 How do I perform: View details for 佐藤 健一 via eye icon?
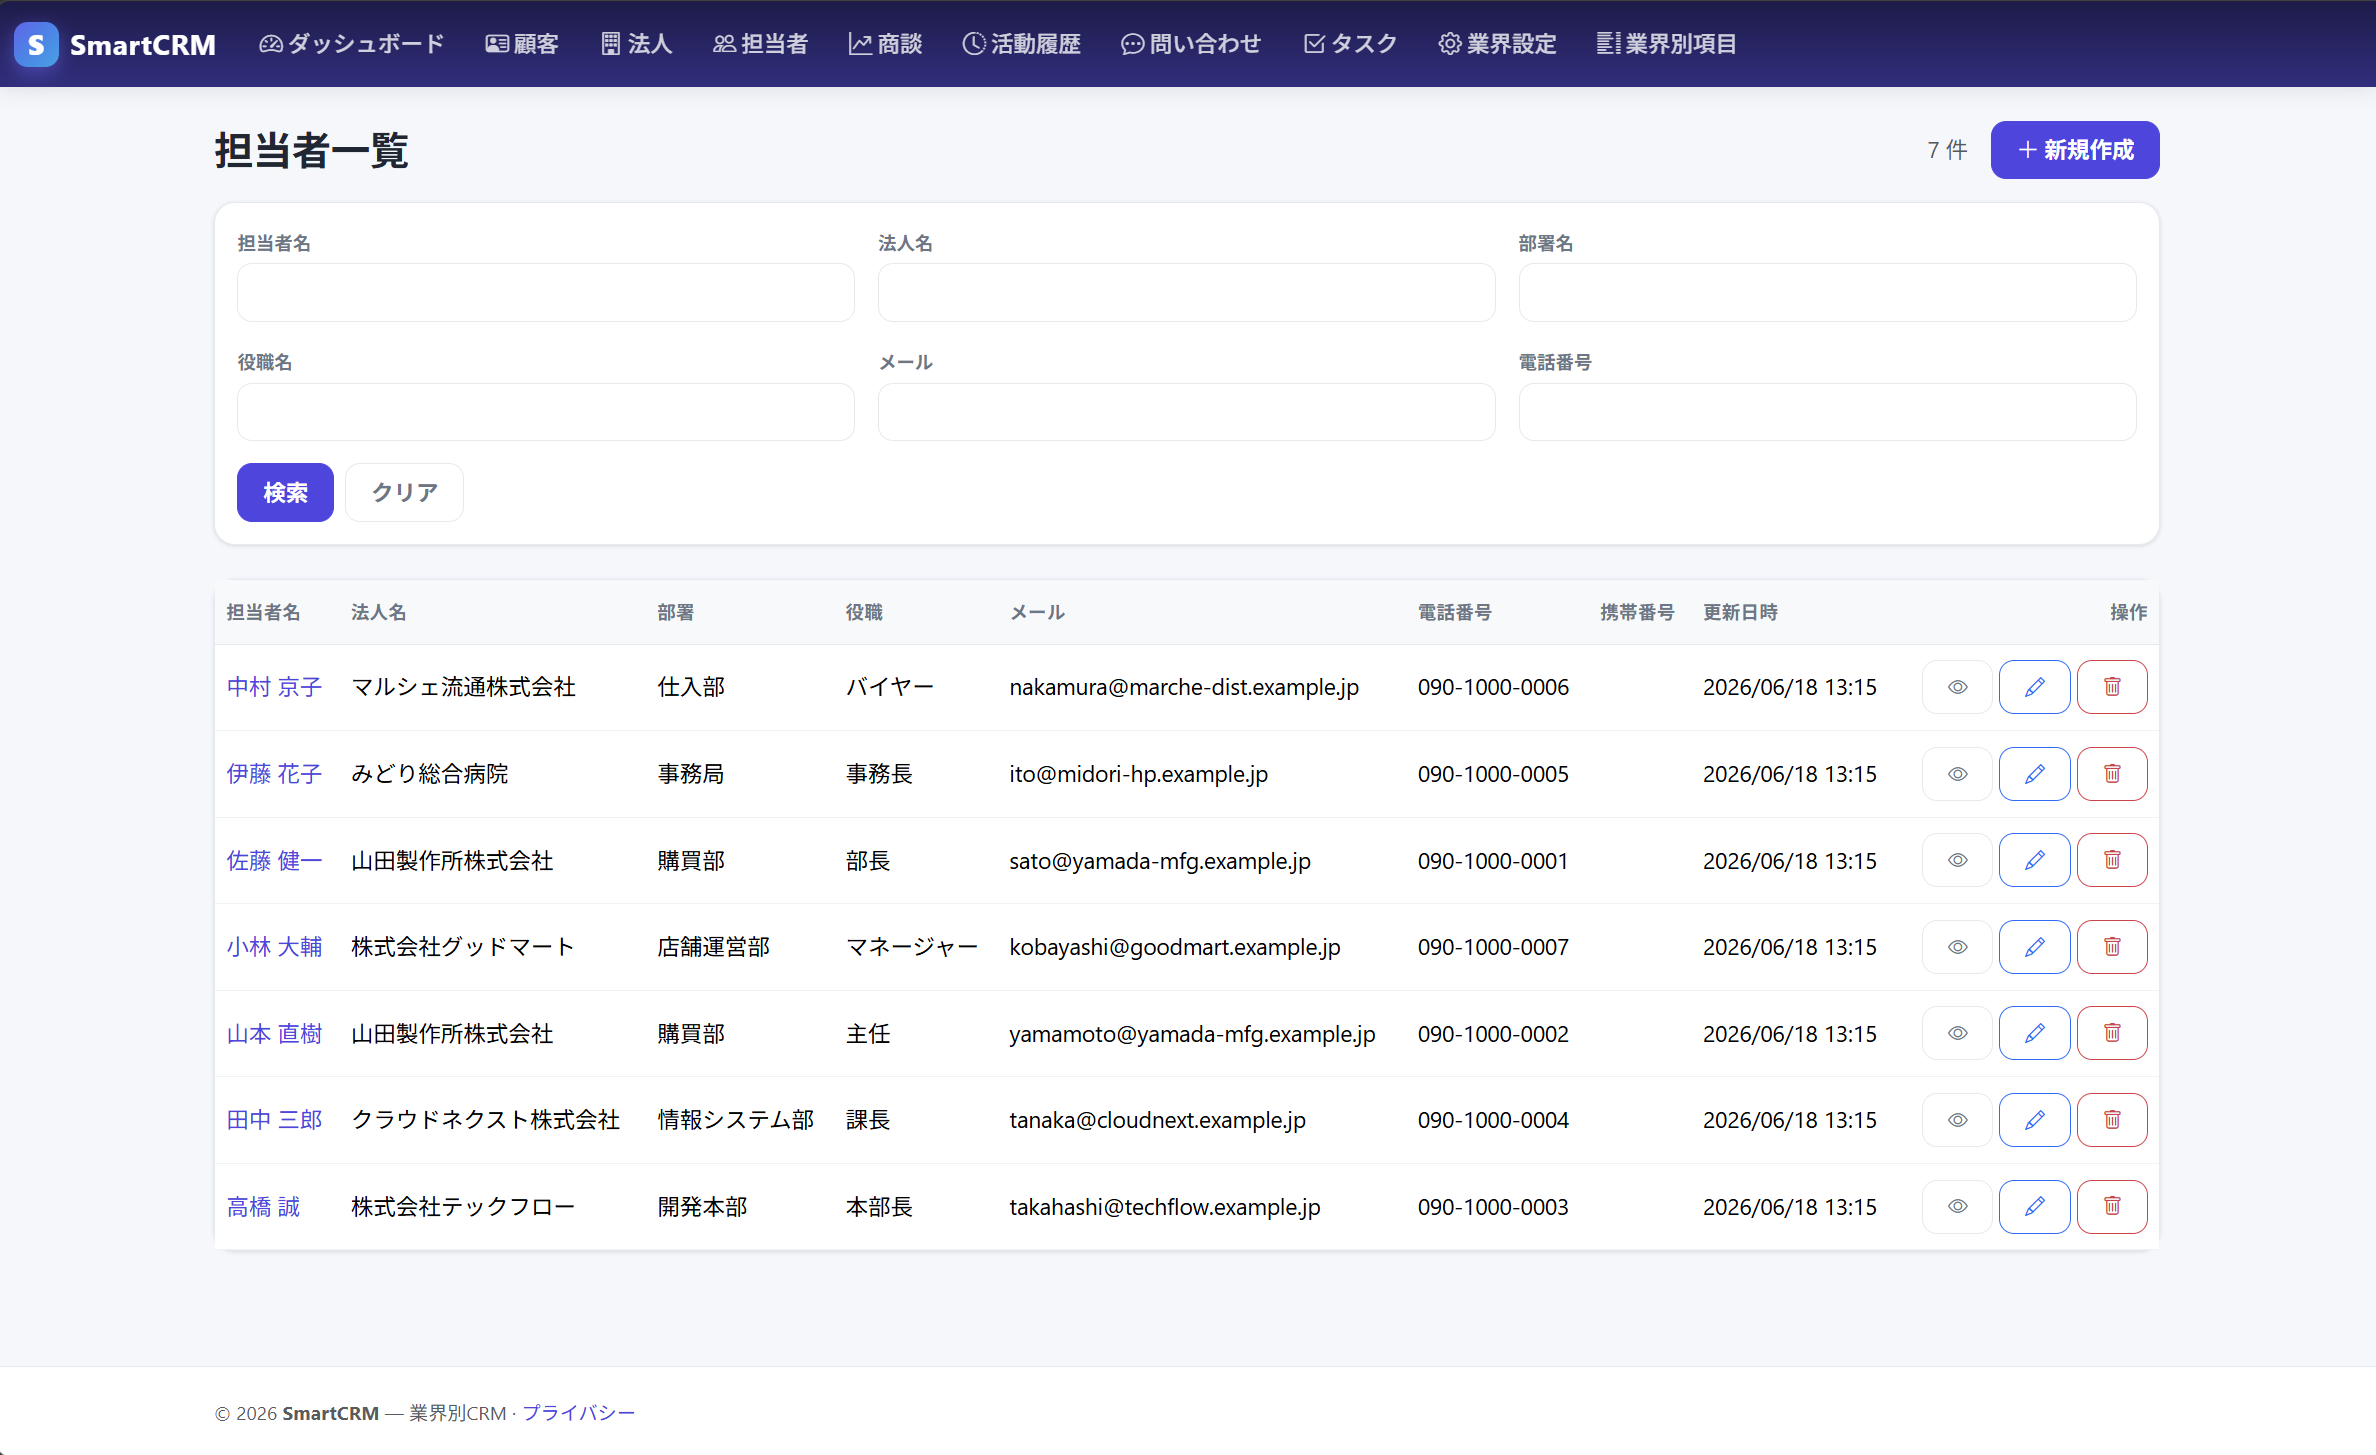[x=1957, y=860]
